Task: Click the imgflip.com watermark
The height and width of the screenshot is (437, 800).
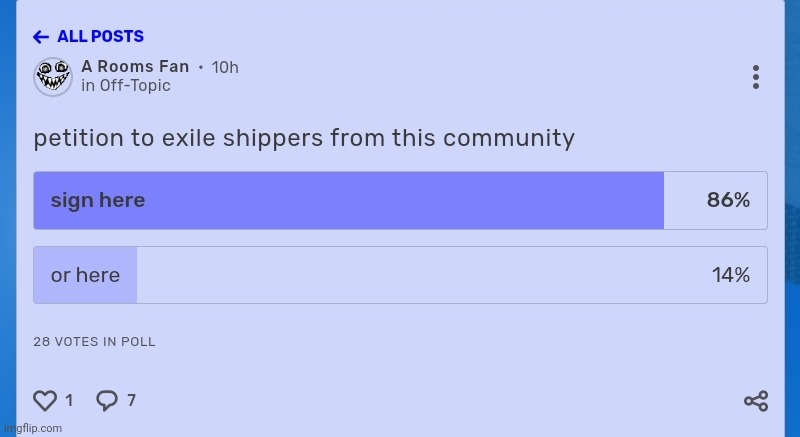Action: [32, 428]
